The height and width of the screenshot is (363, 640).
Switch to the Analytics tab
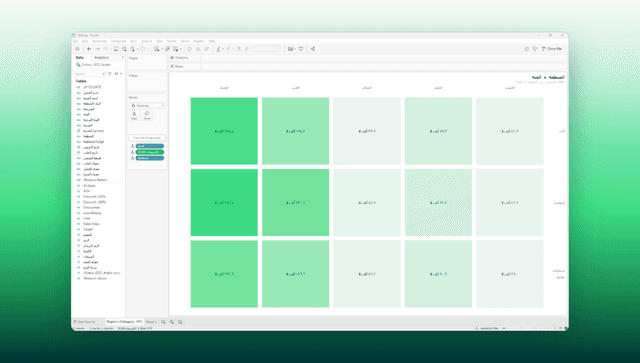pyautogui.click(x=101, y=58)
